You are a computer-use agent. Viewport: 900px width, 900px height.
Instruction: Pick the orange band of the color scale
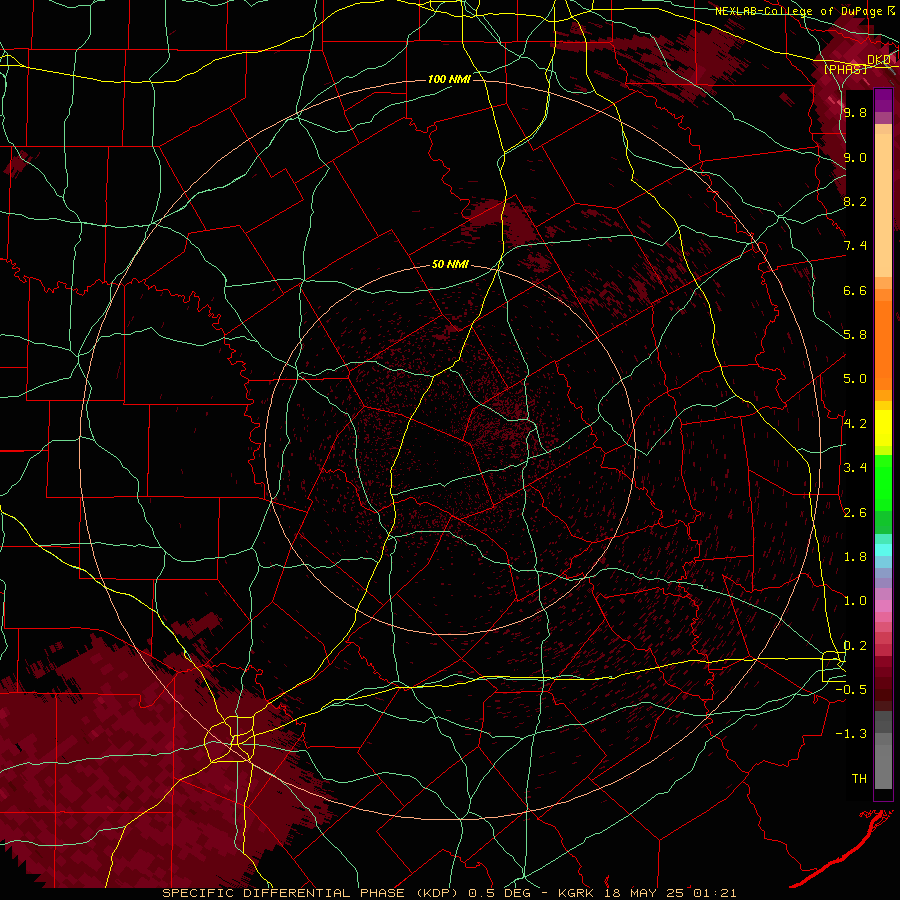pyautogui.click(x=883, y=344)
